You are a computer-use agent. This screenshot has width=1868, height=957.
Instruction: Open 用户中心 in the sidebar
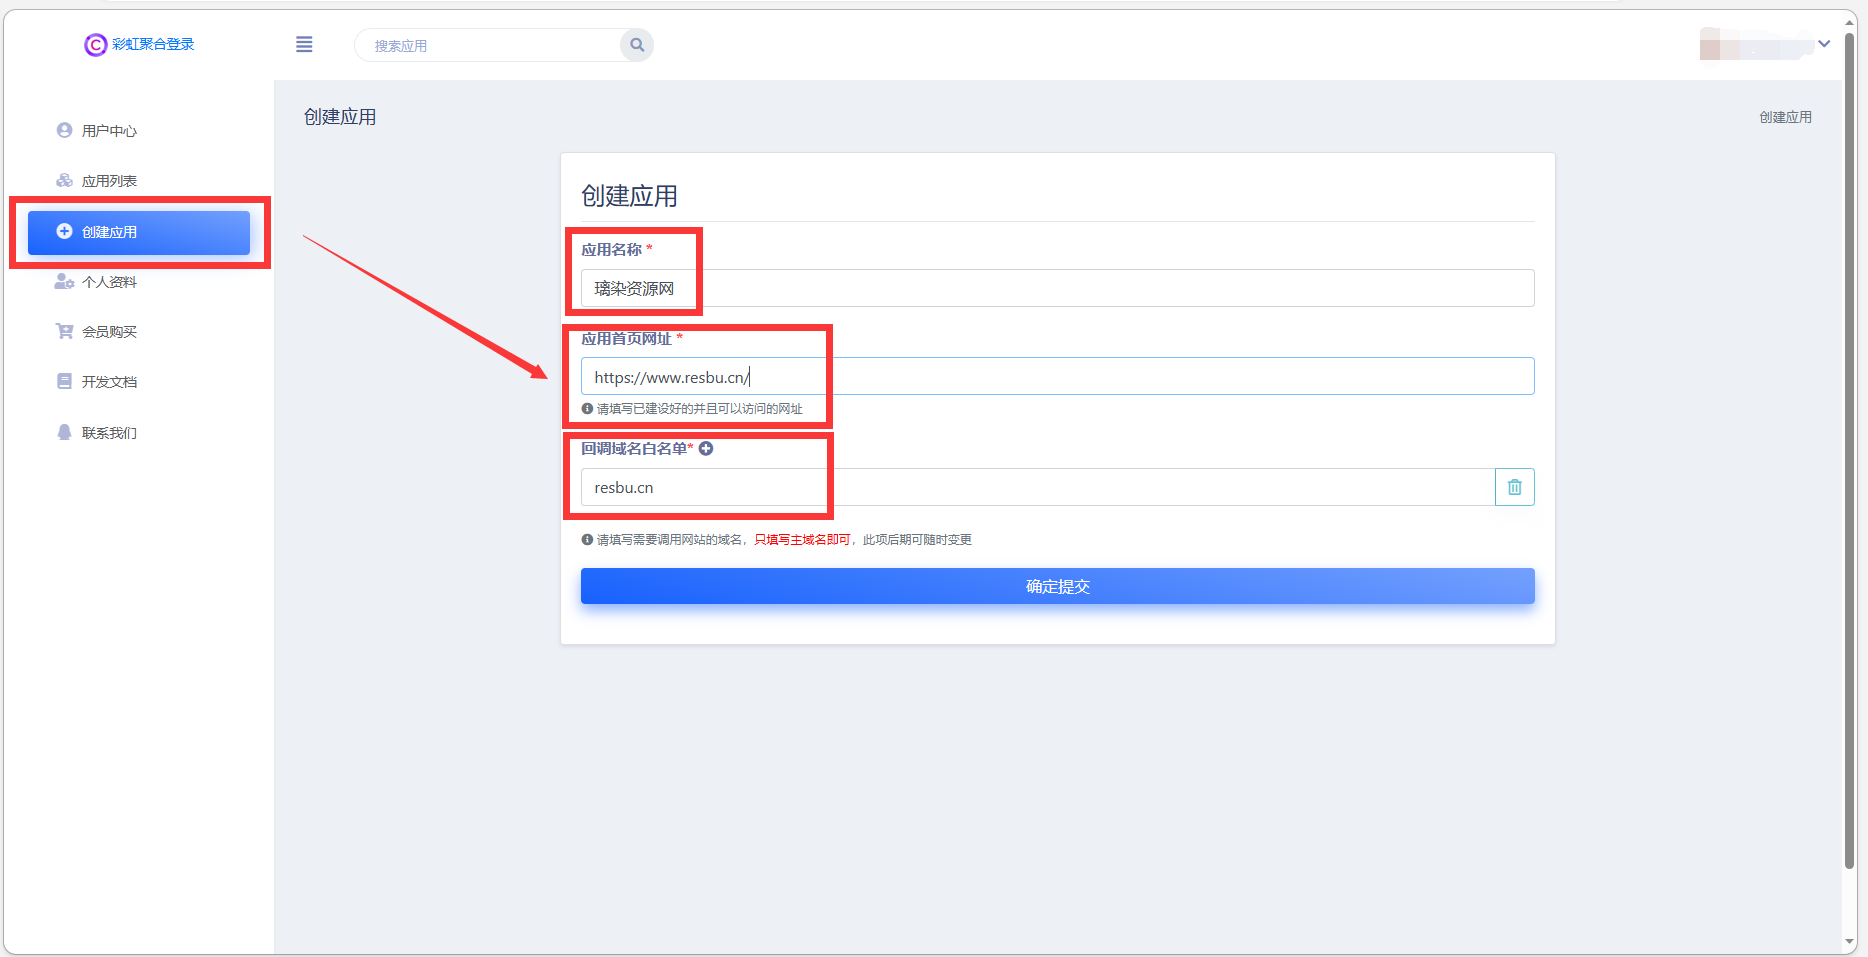click(139, 131)
